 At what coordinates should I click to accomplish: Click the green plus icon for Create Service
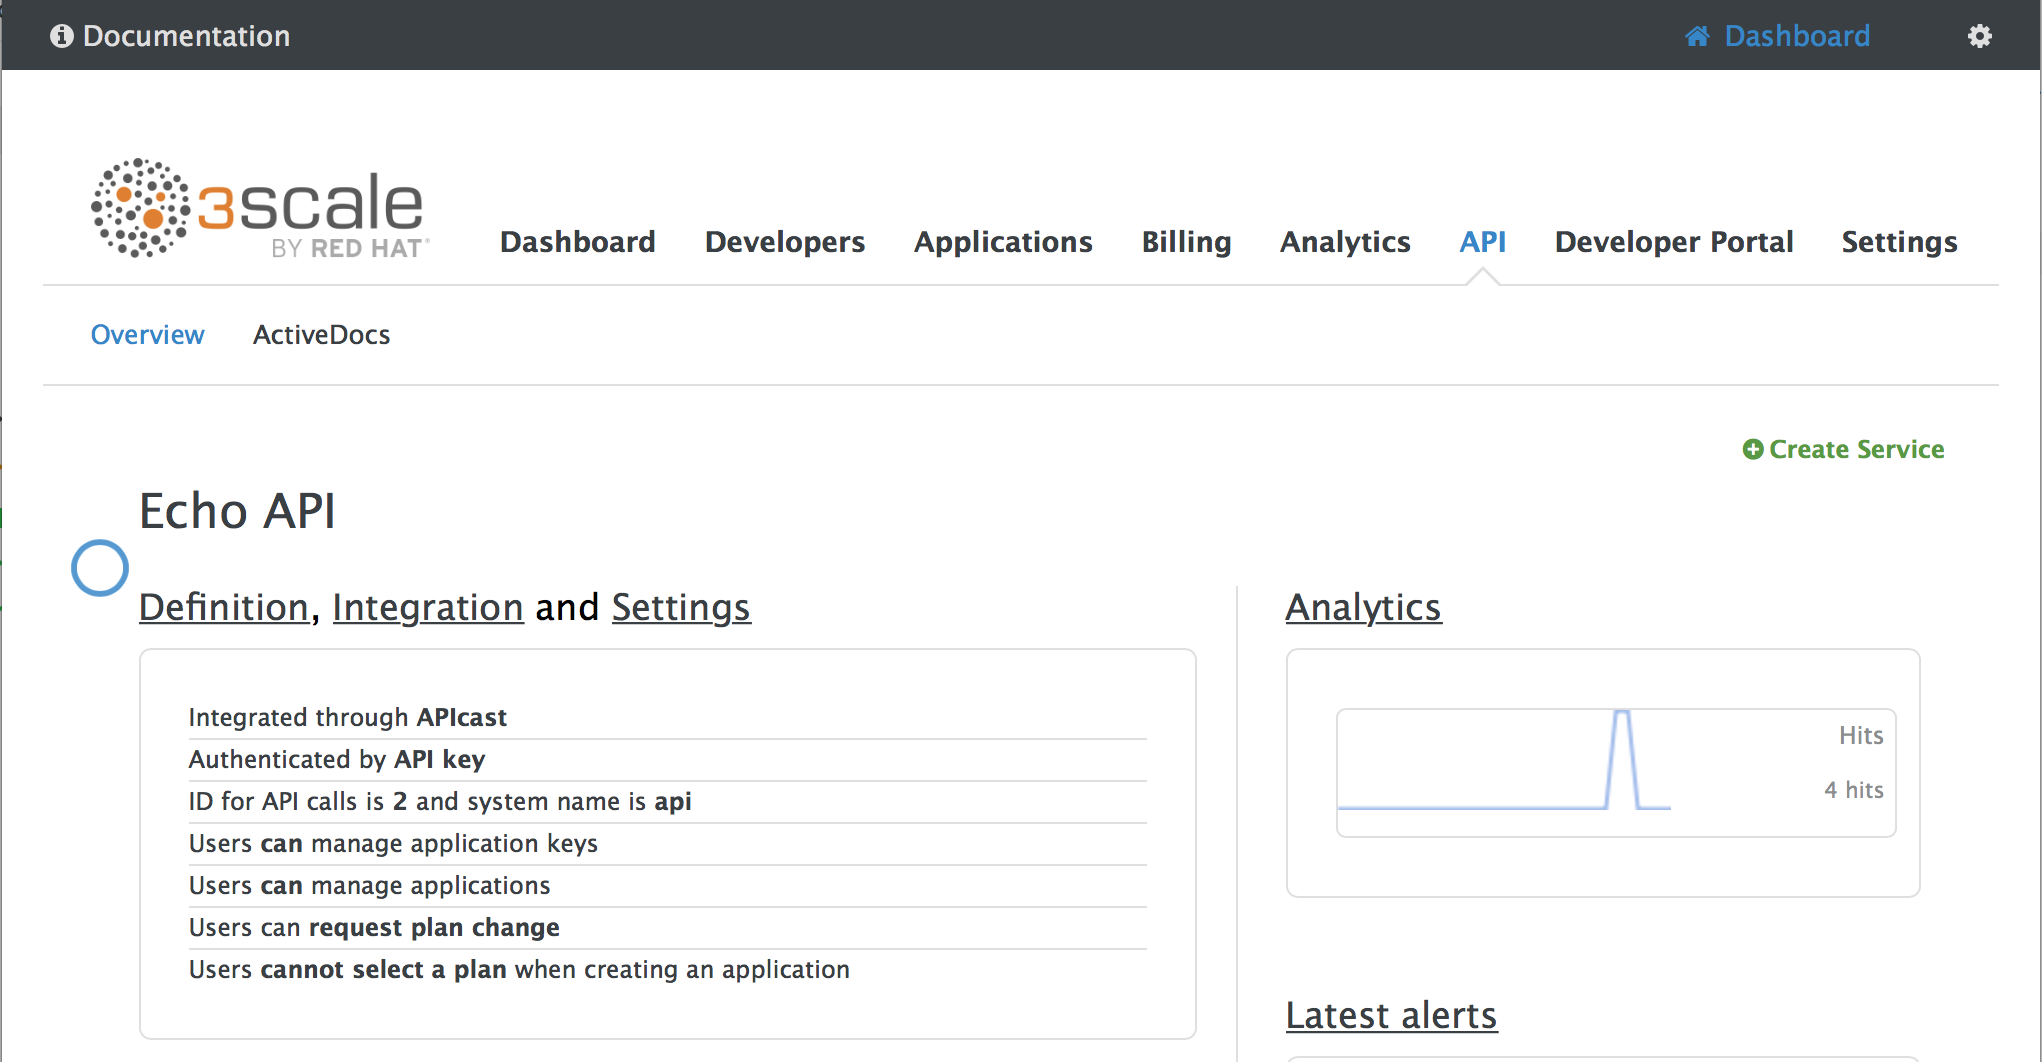click(x=1752, y=450)
